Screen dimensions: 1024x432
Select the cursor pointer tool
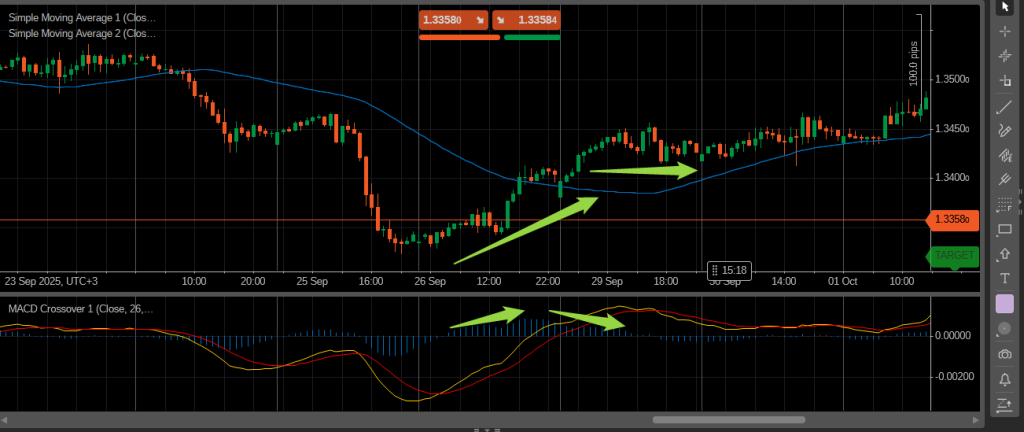1005,6
